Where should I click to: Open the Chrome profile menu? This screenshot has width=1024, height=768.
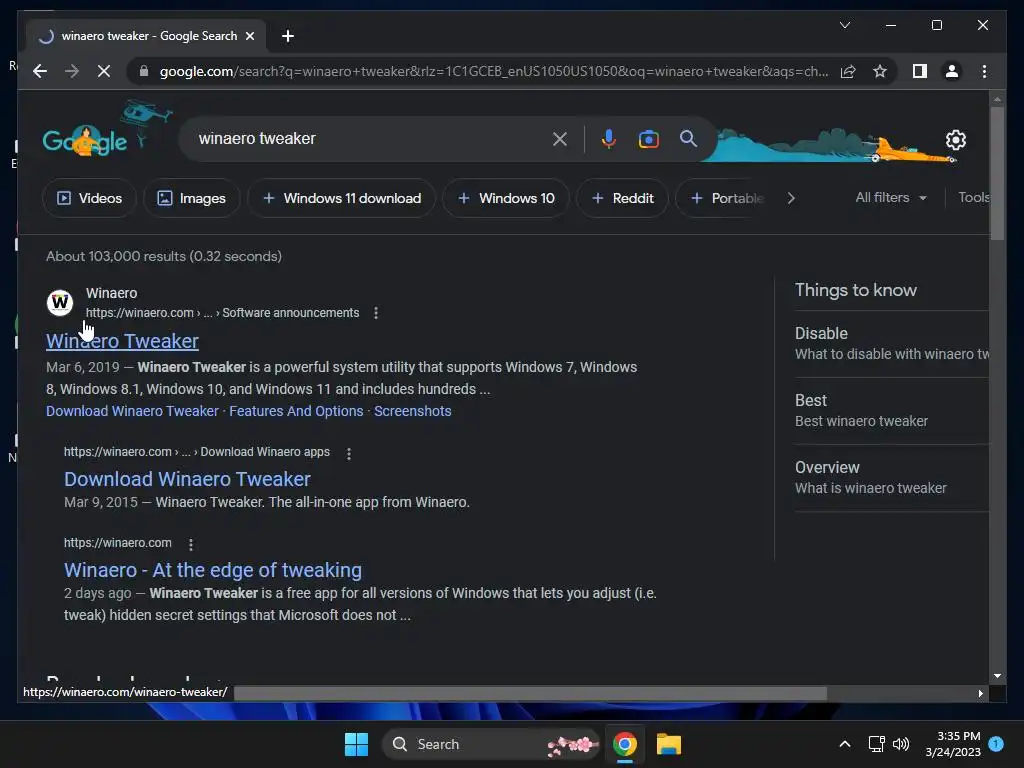tap(952, 71)
